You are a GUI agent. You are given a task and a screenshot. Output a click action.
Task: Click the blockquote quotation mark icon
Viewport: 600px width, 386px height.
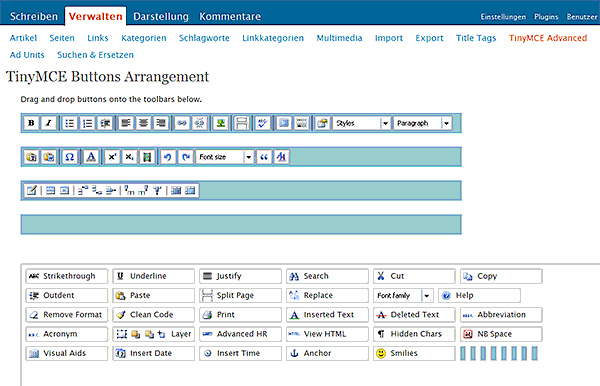(x=264, y=157)
